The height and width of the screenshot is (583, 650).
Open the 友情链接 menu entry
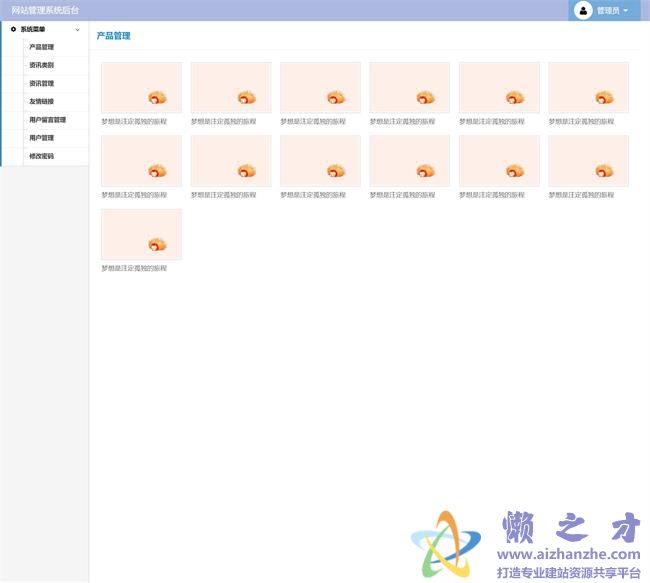click(x=42, y=101)
